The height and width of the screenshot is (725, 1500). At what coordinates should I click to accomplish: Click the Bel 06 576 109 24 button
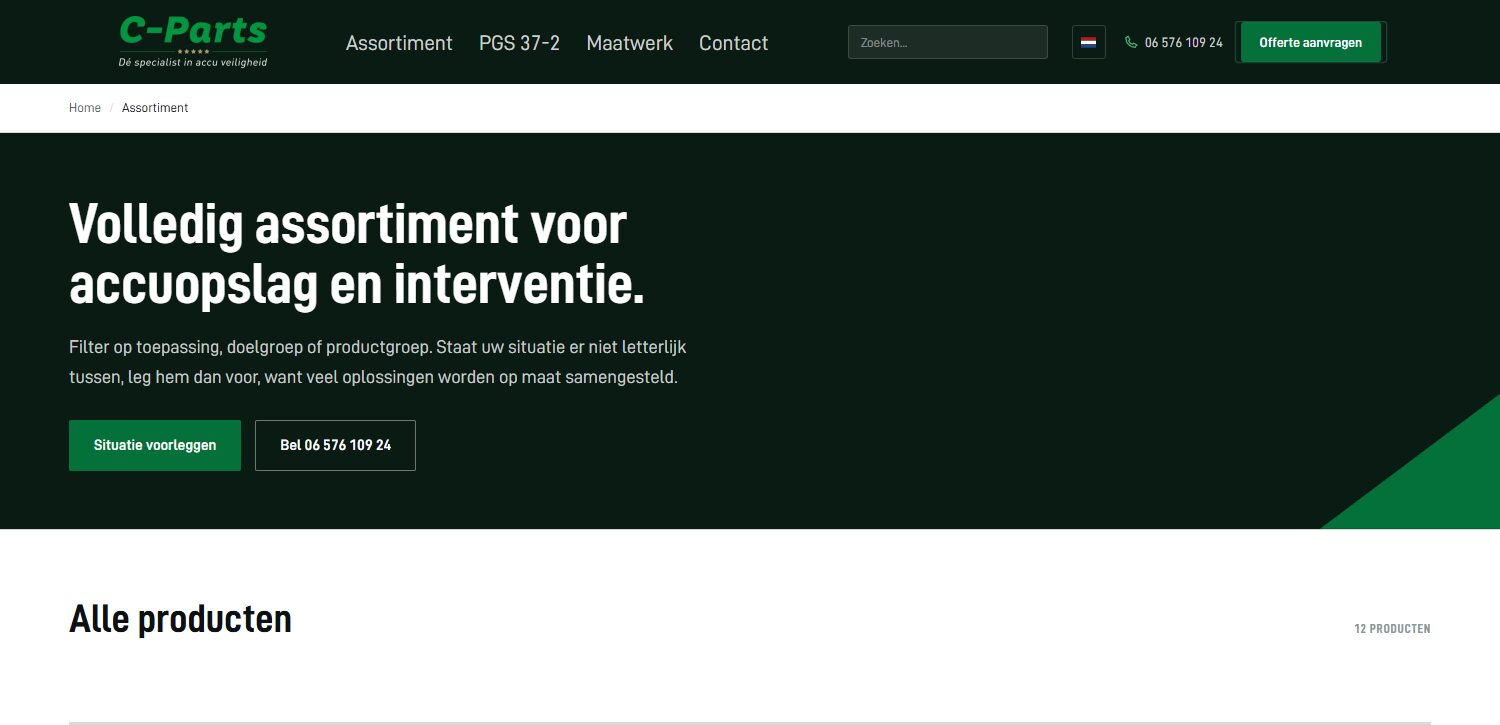335,445
